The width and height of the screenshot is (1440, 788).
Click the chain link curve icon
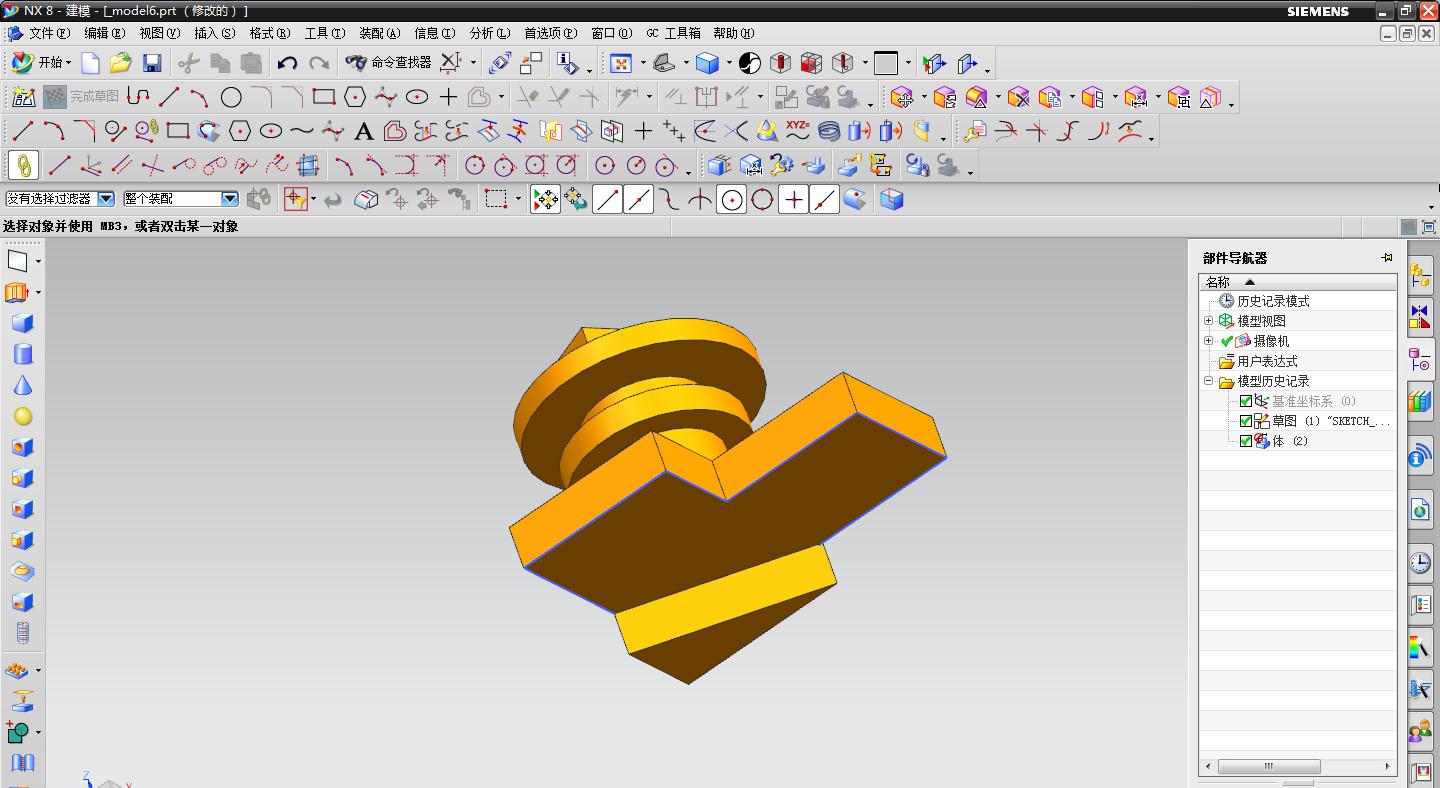[22, 165]
